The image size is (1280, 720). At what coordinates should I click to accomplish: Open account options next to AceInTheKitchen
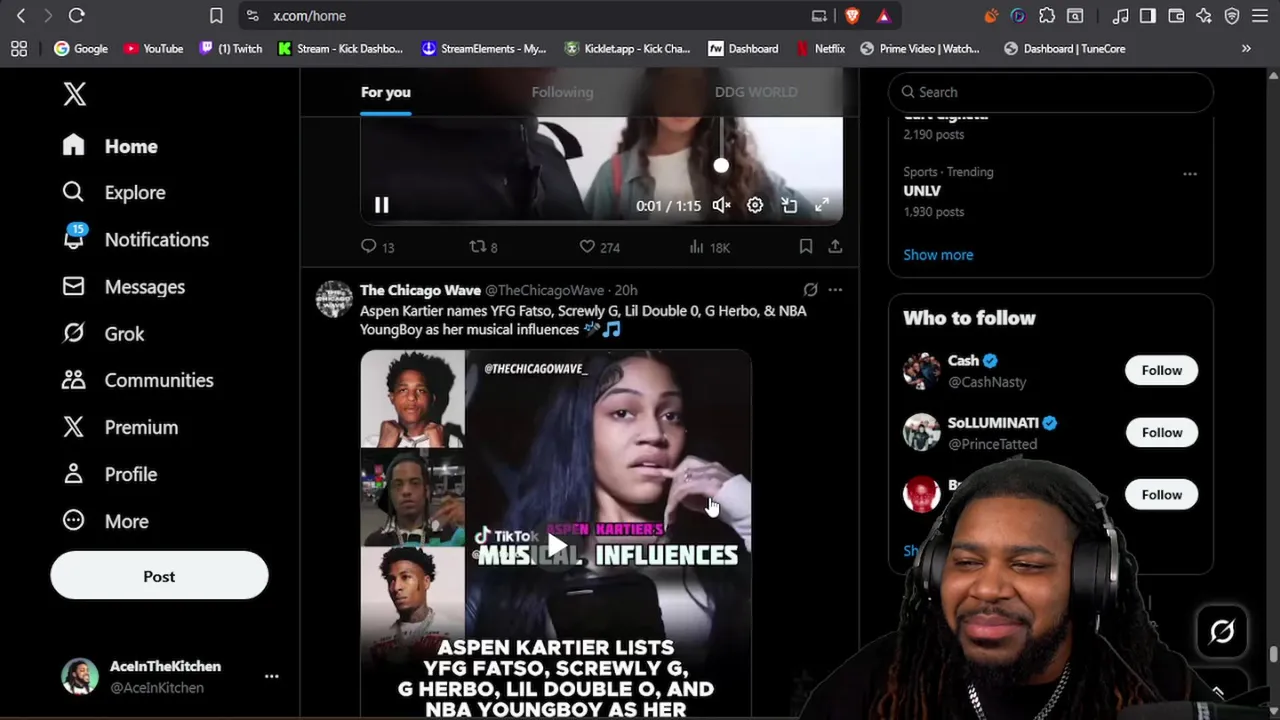click(x=271, y=676)
